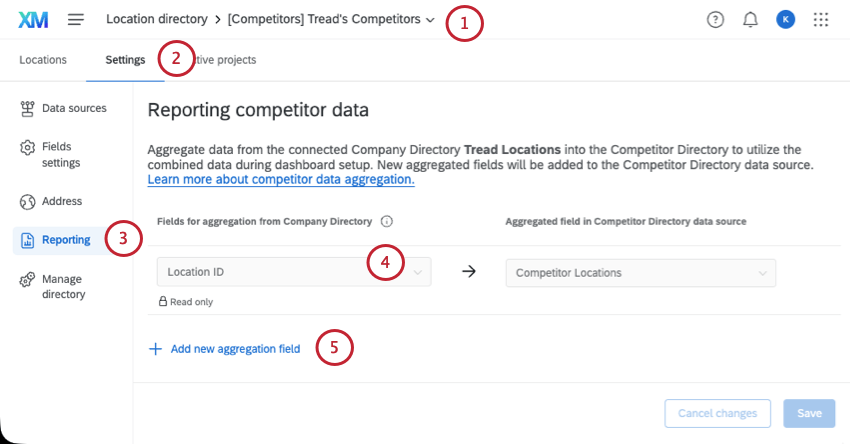The height and width of the screenshot is (444, 850).
Task: Open Data sources in sidebar
Action: coord(73,107)
